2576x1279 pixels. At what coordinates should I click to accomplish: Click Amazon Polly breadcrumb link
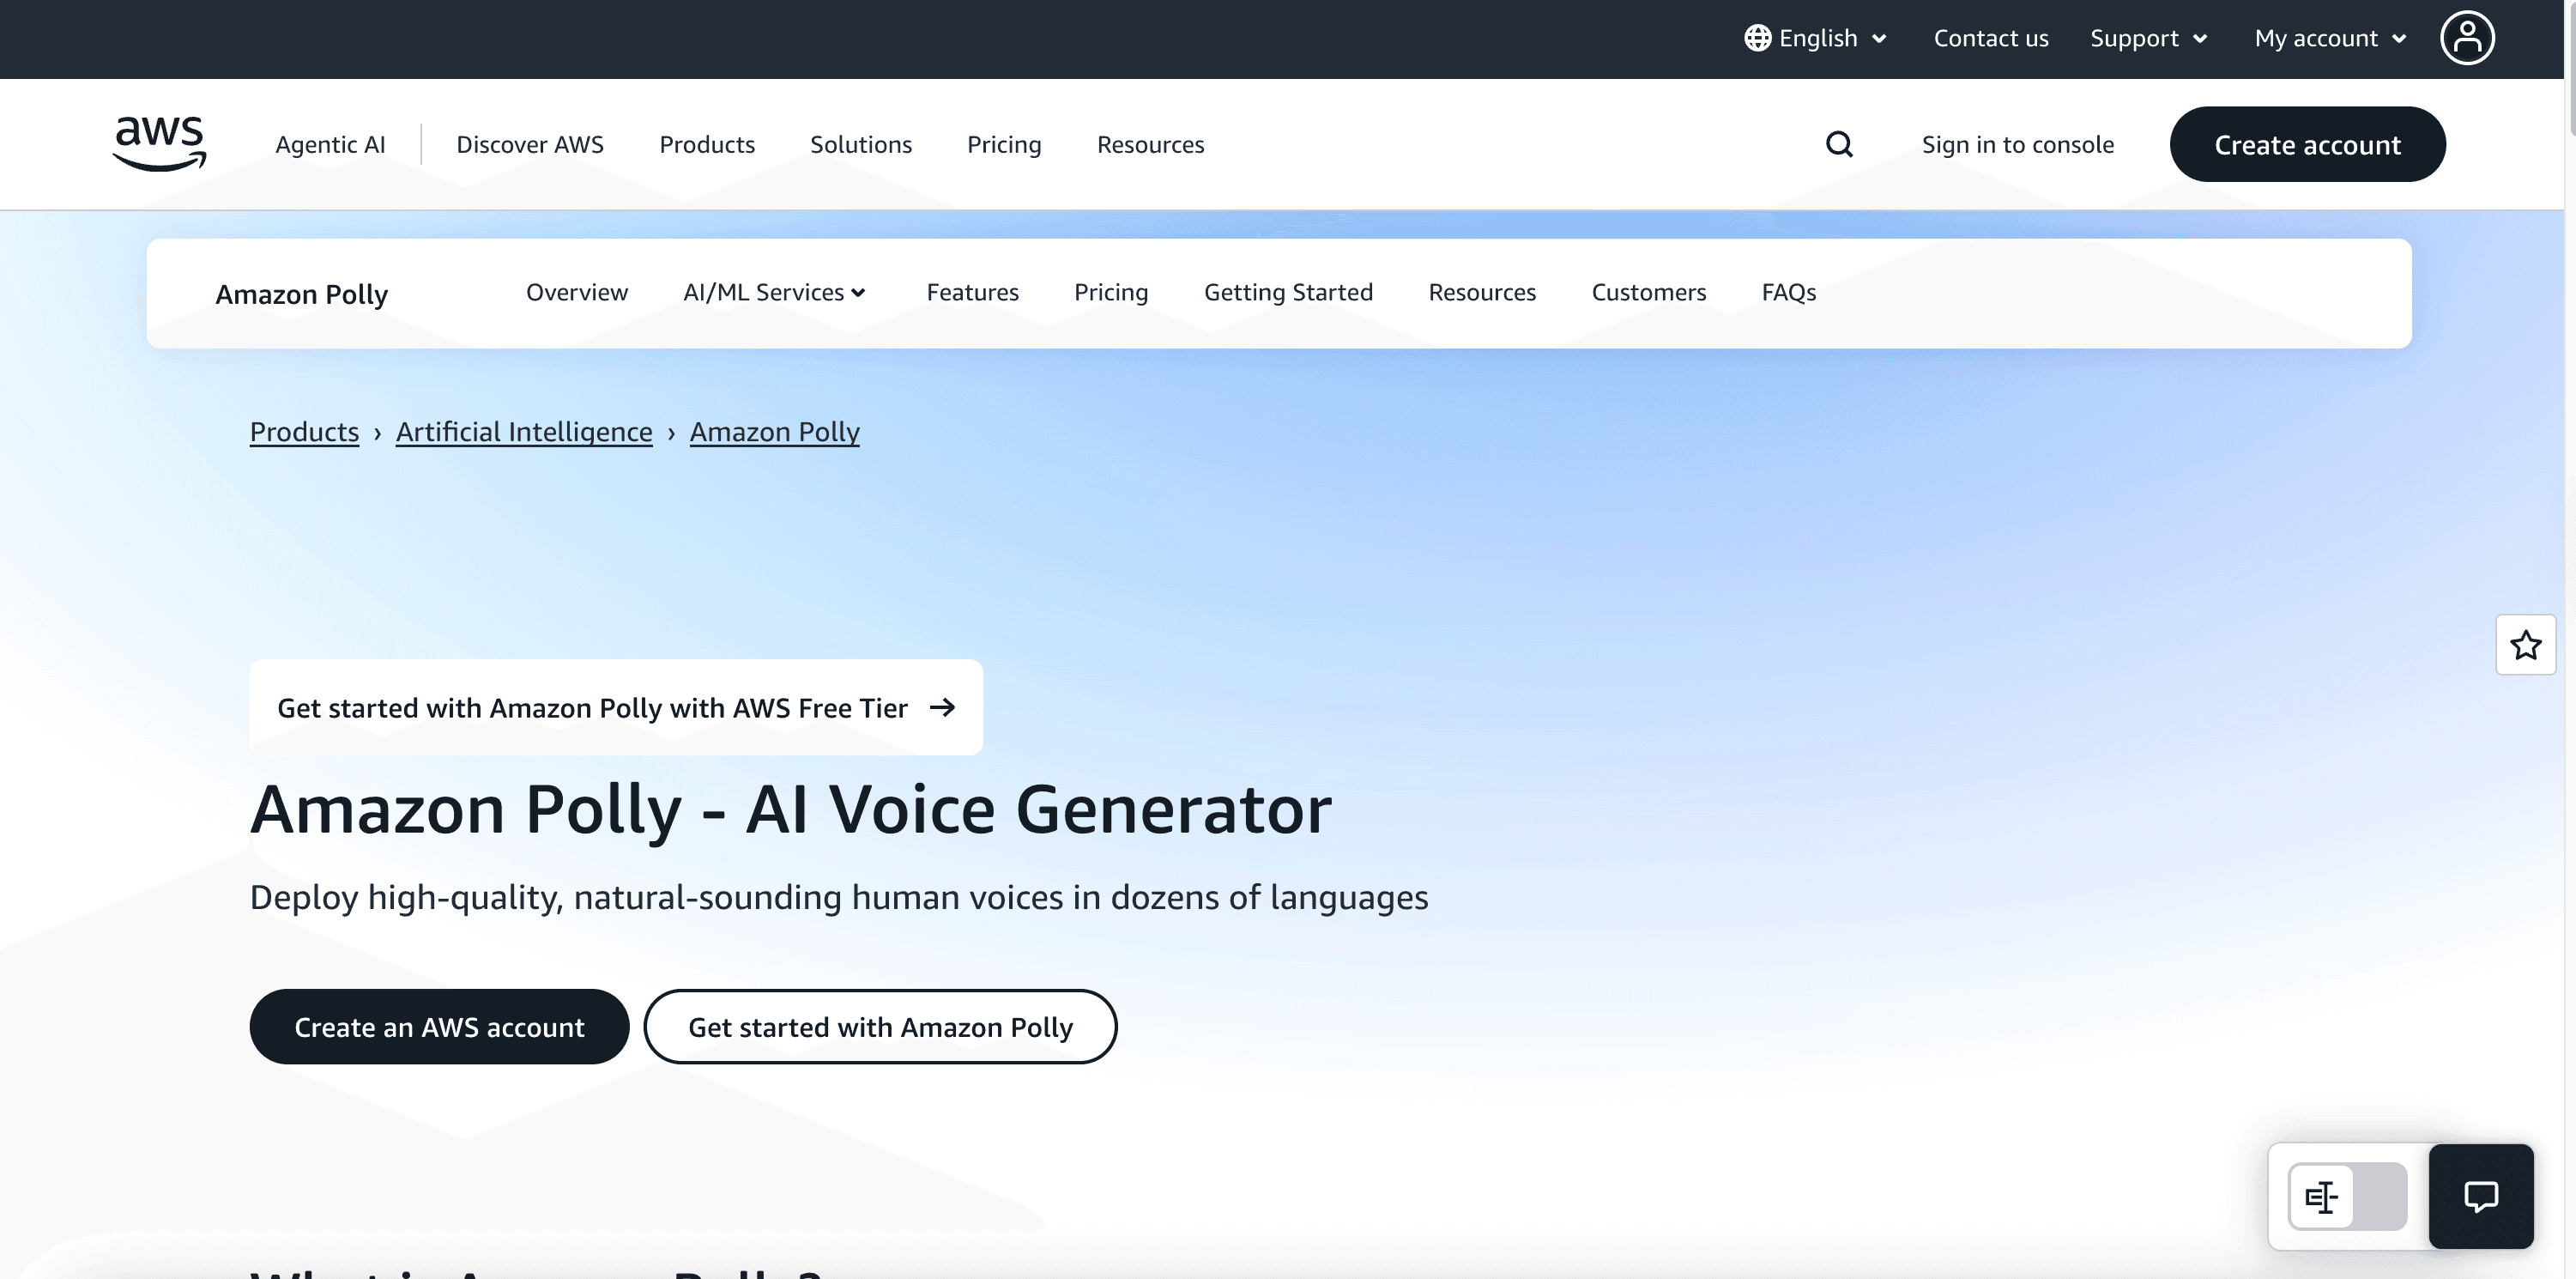774,432
